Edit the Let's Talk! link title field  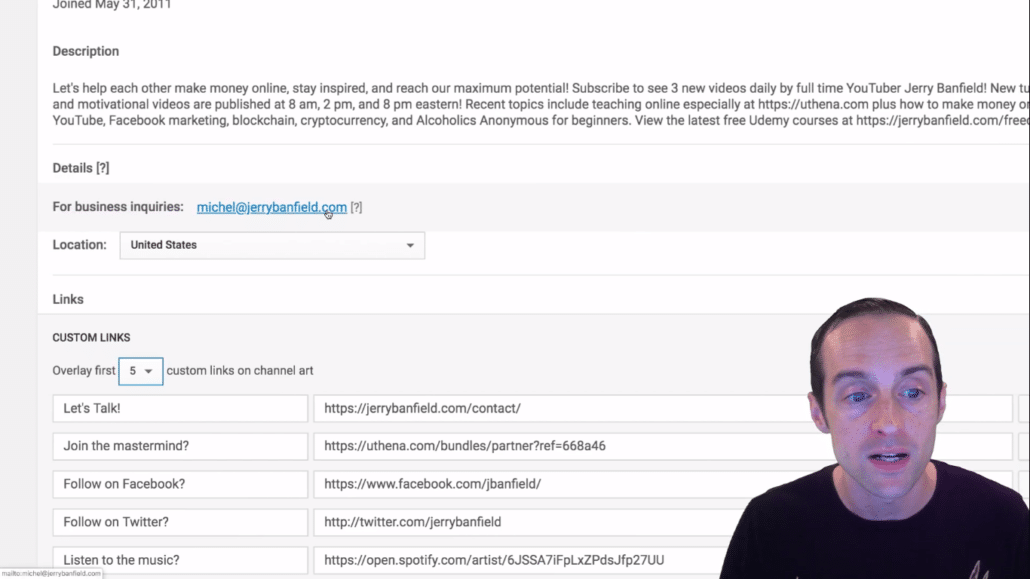point(180,408)
